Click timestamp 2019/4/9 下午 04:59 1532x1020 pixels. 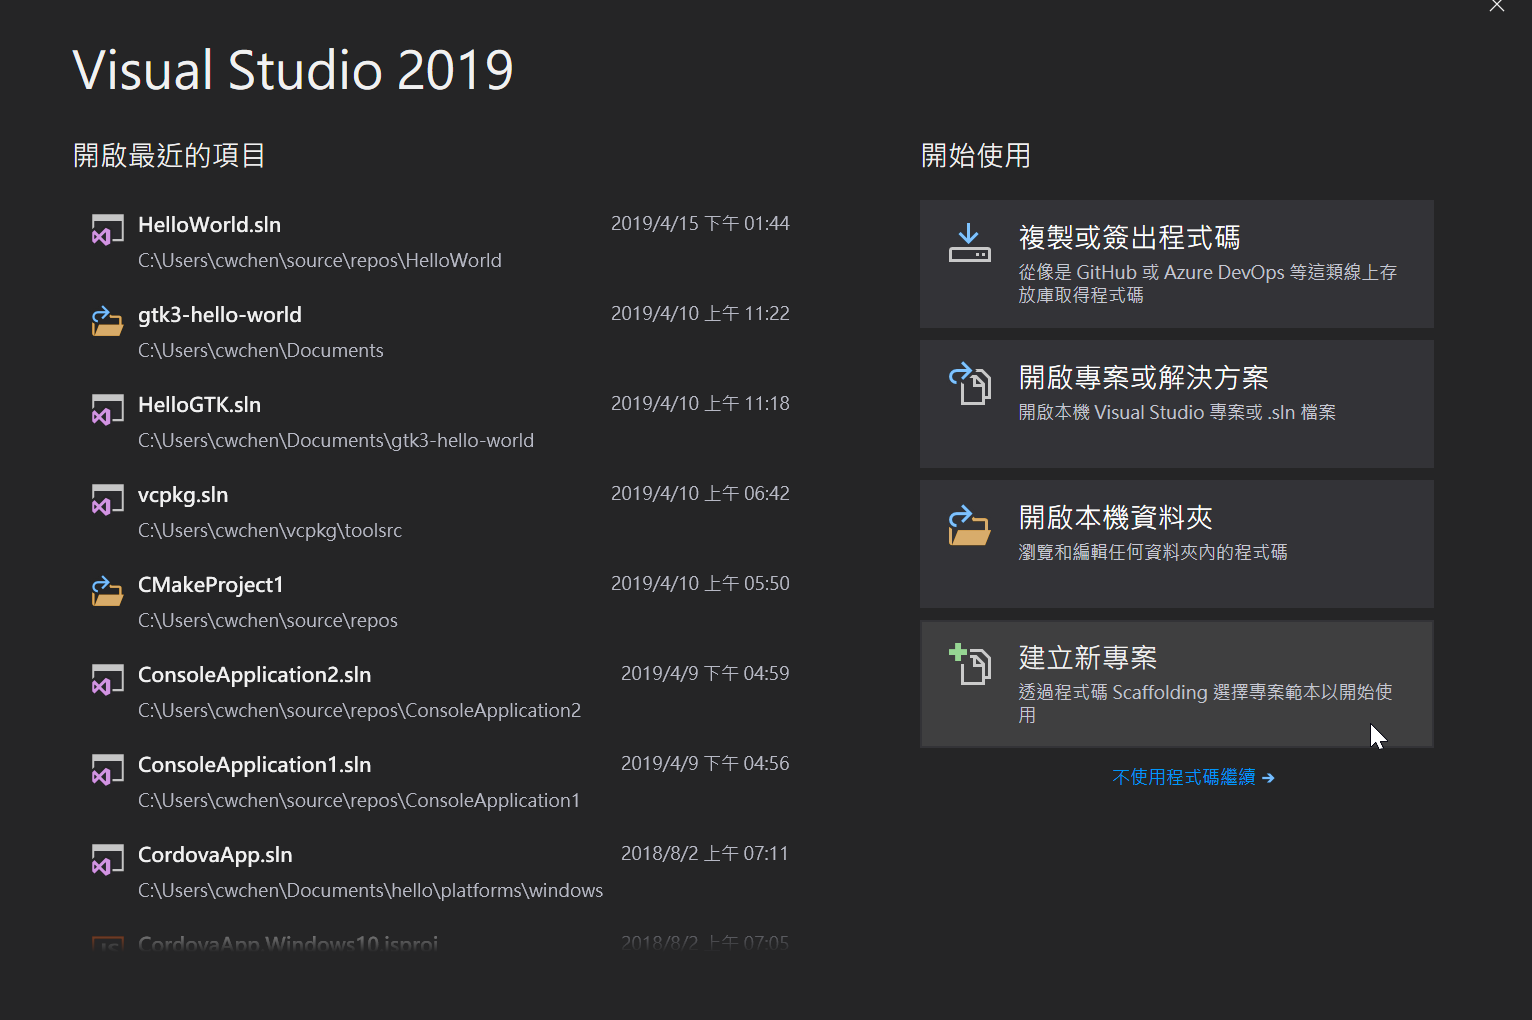point(705,673)
